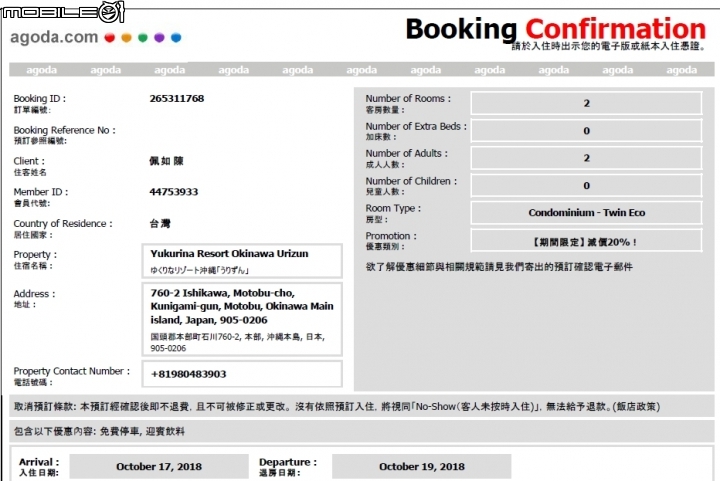
Task: Select member ID 44753933
Action: [174, 192]
